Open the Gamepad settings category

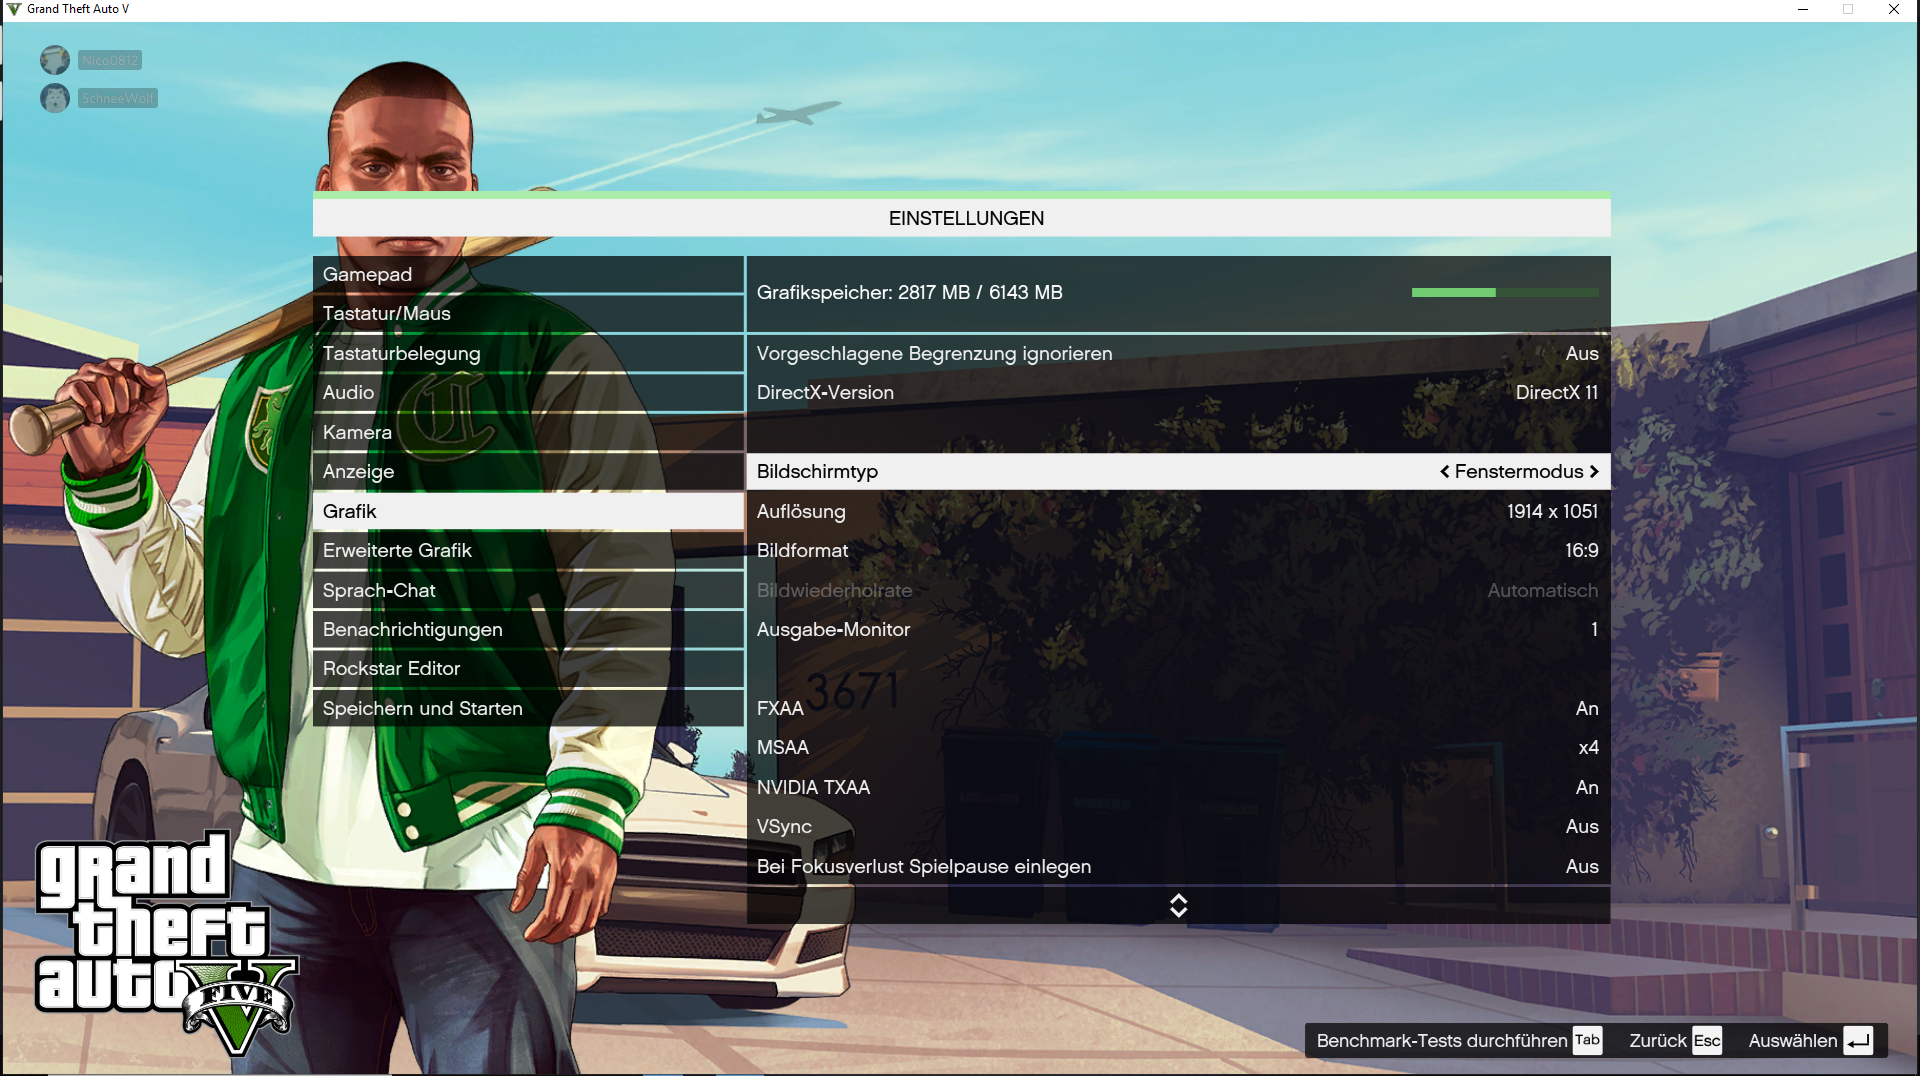click(x=528, y=274)
